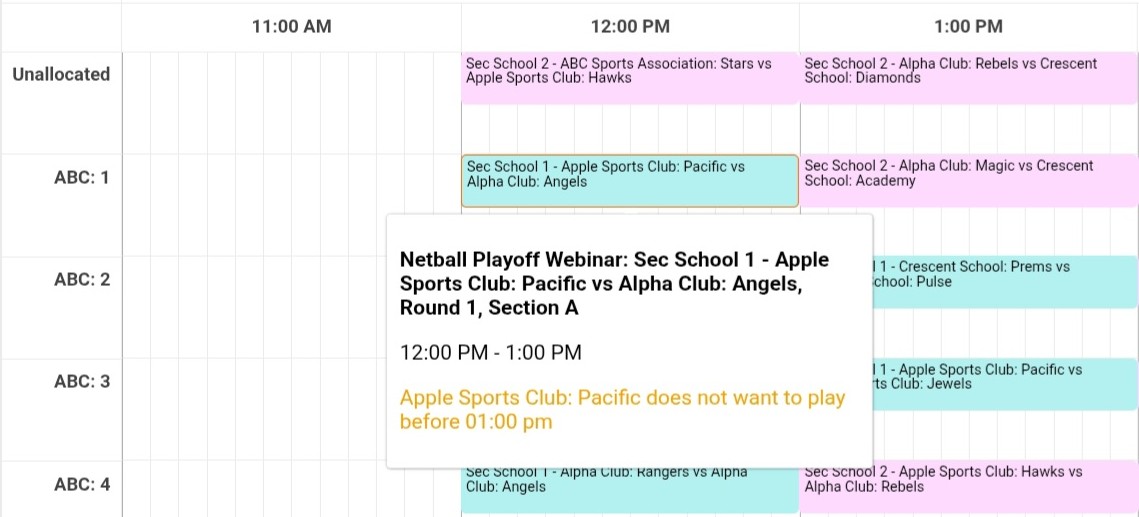Select the Stars vs Hawks unallocated match
This screenshot has height=517, width=1139.
click(630, 78)
